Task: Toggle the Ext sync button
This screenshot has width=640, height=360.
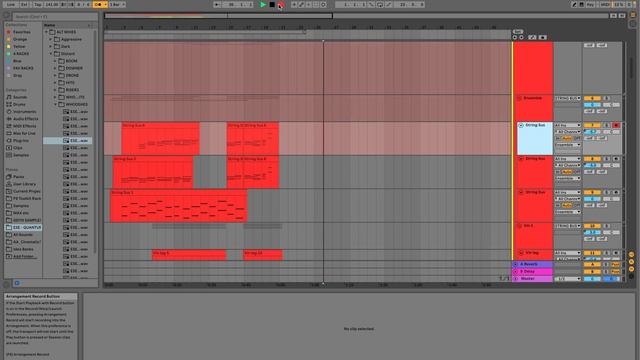Action: pyautogui.click(x=24, y=4)
